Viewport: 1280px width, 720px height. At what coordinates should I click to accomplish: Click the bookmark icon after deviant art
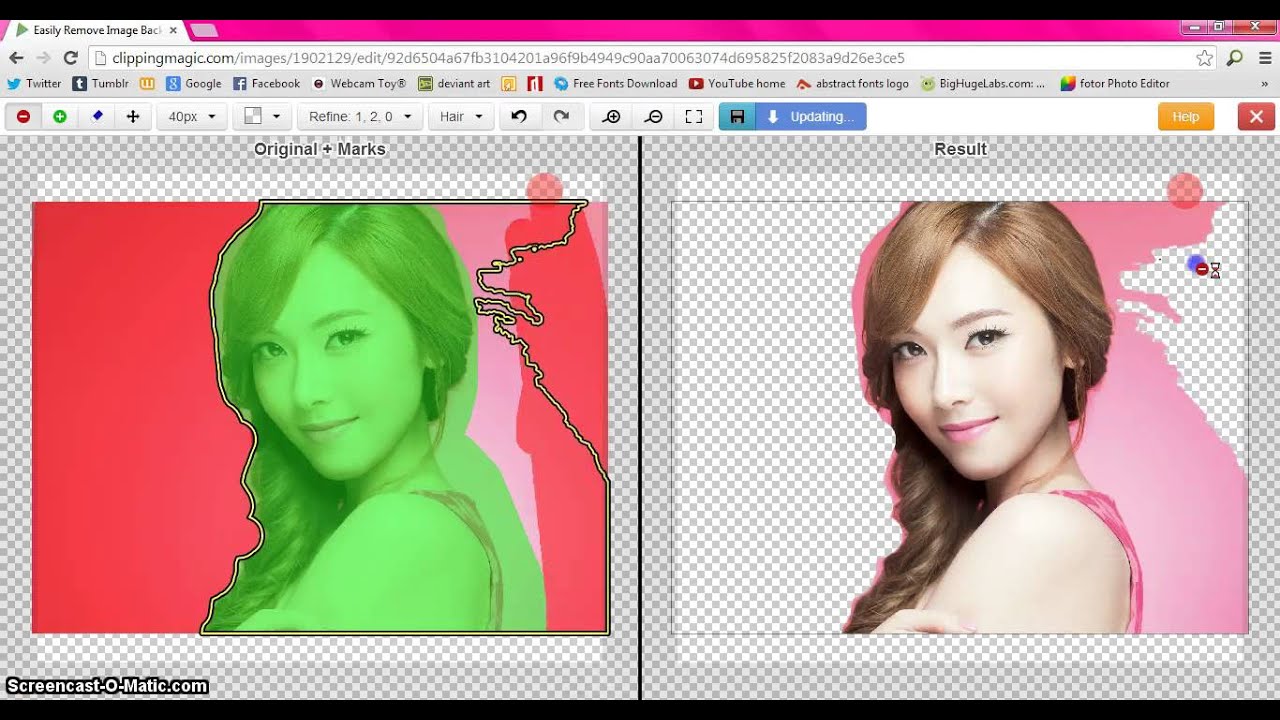(508, 84)
